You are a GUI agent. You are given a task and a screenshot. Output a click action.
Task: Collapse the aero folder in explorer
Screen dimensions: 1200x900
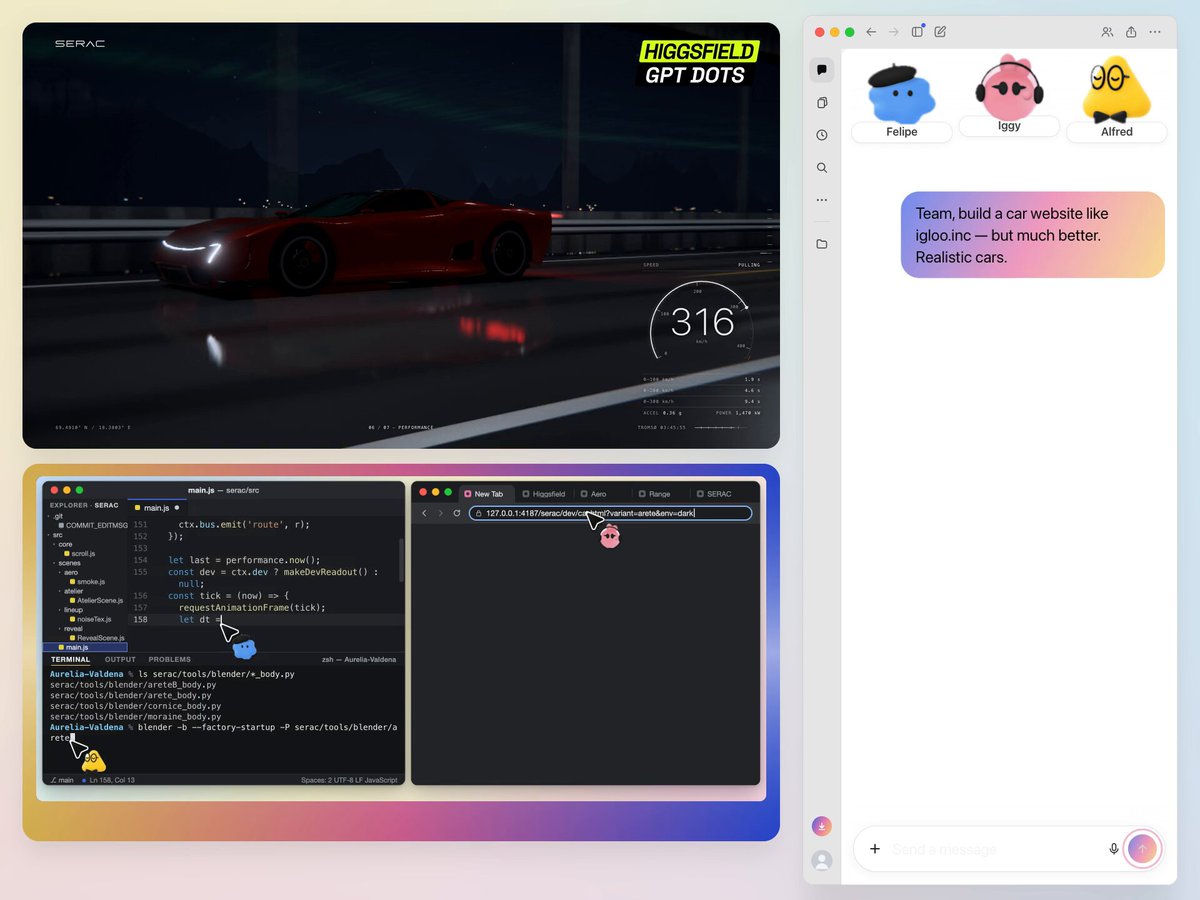(69, 572)
